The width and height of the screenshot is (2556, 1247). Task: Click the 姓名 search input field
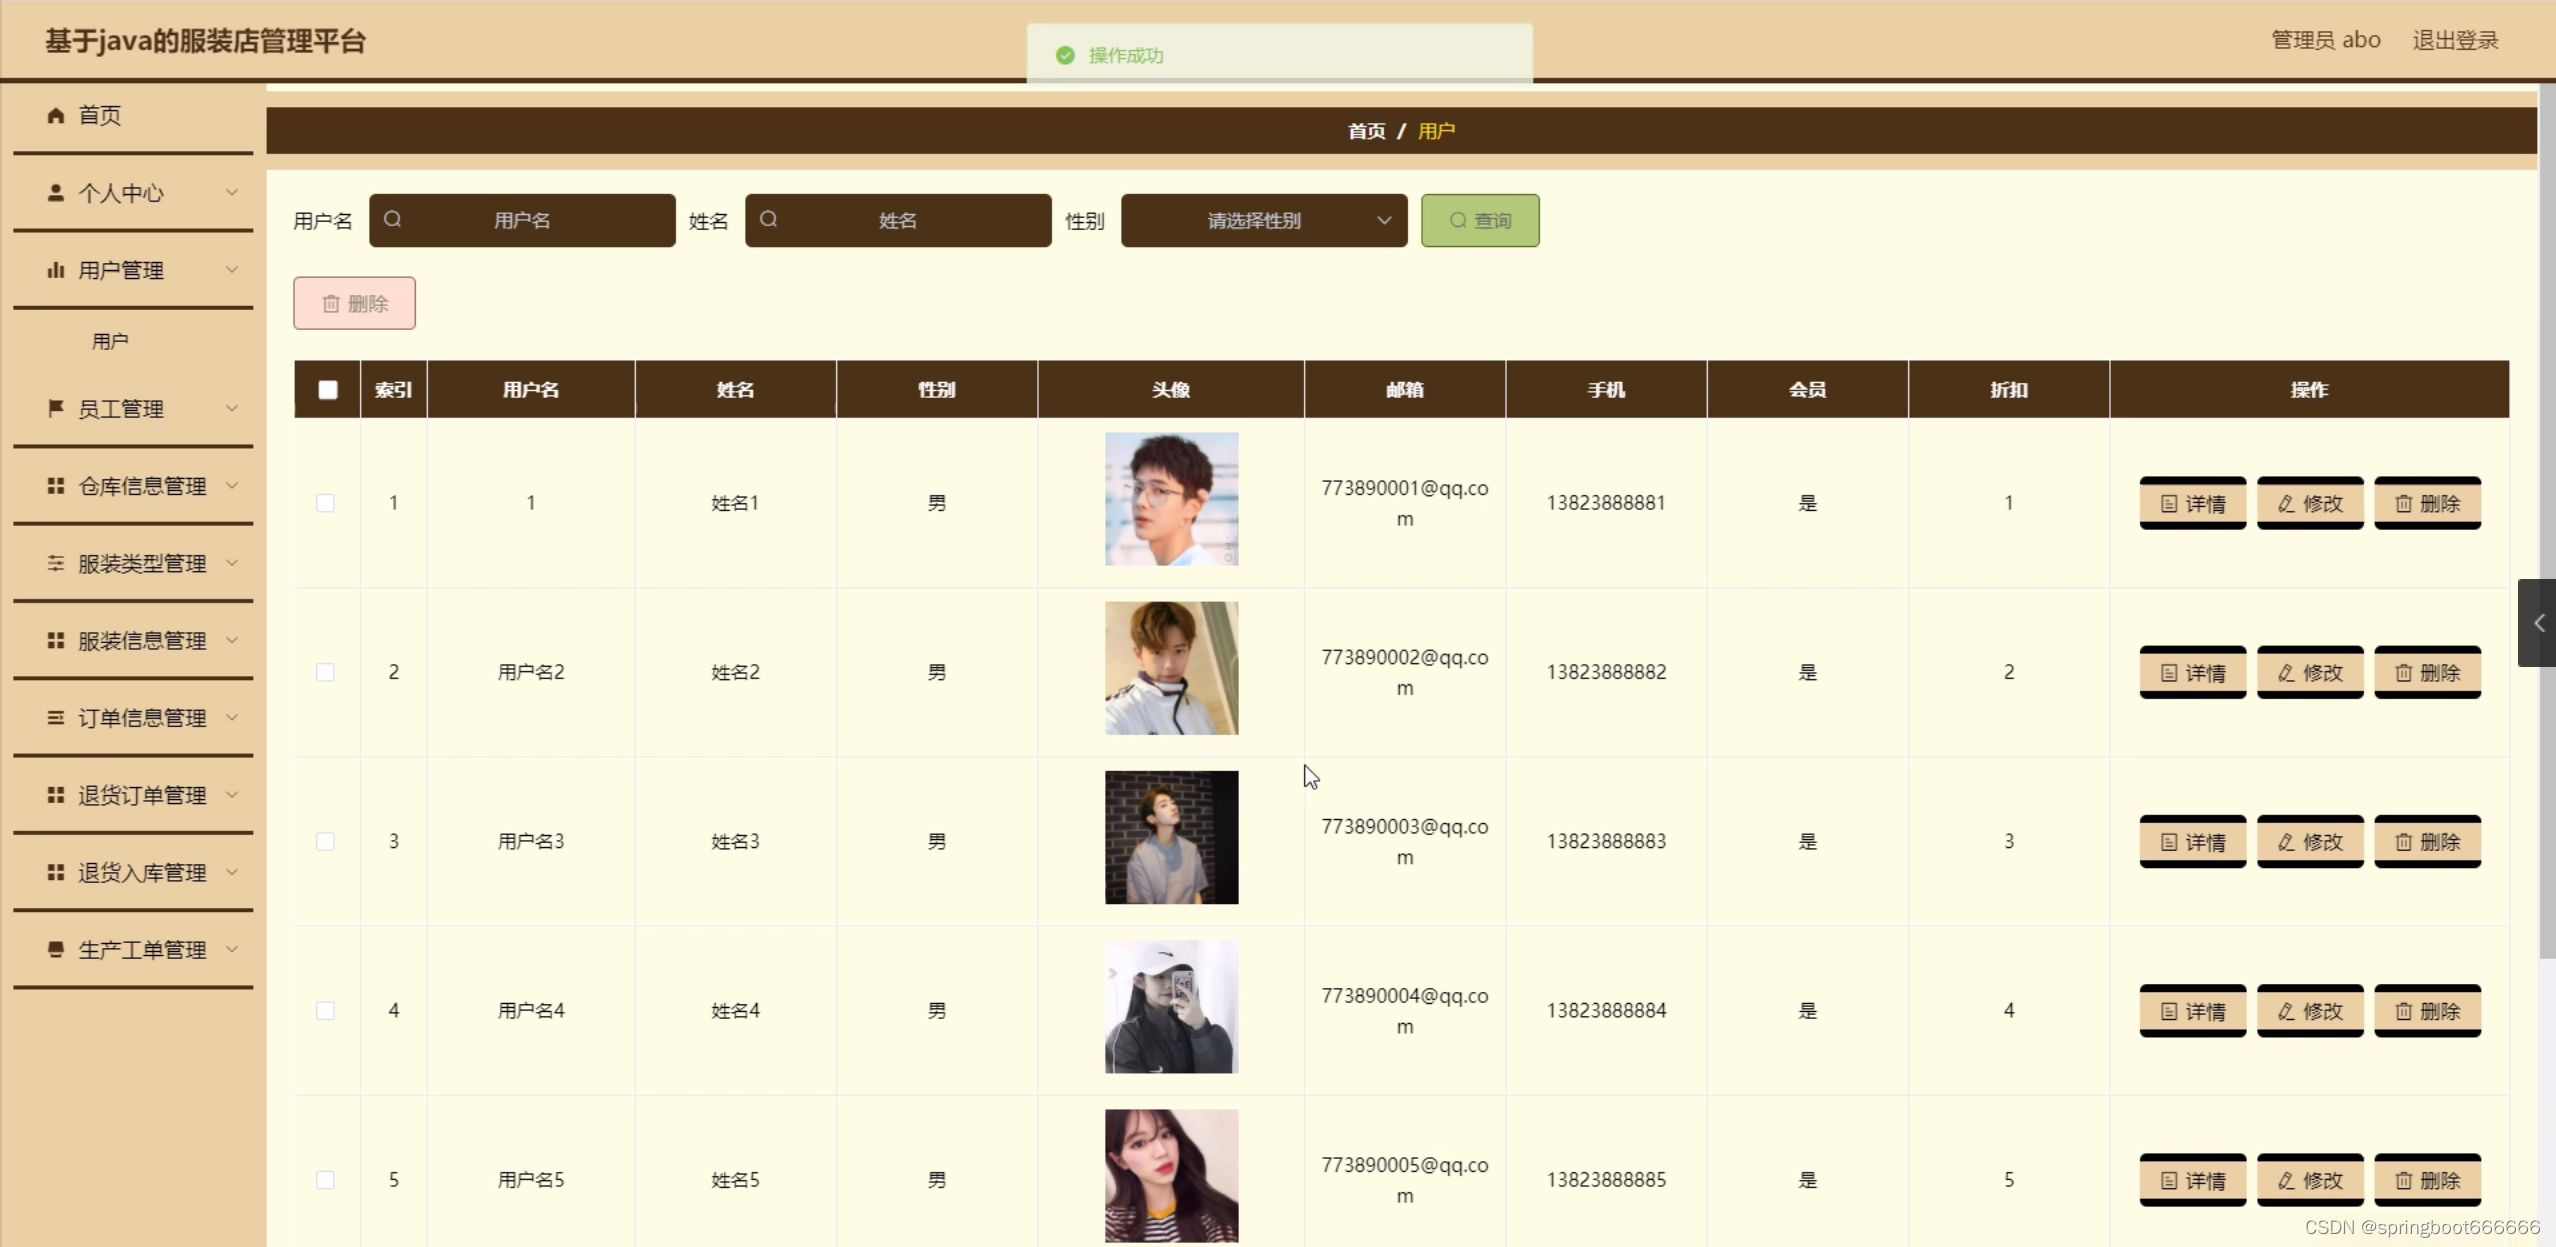coord(897,220)
